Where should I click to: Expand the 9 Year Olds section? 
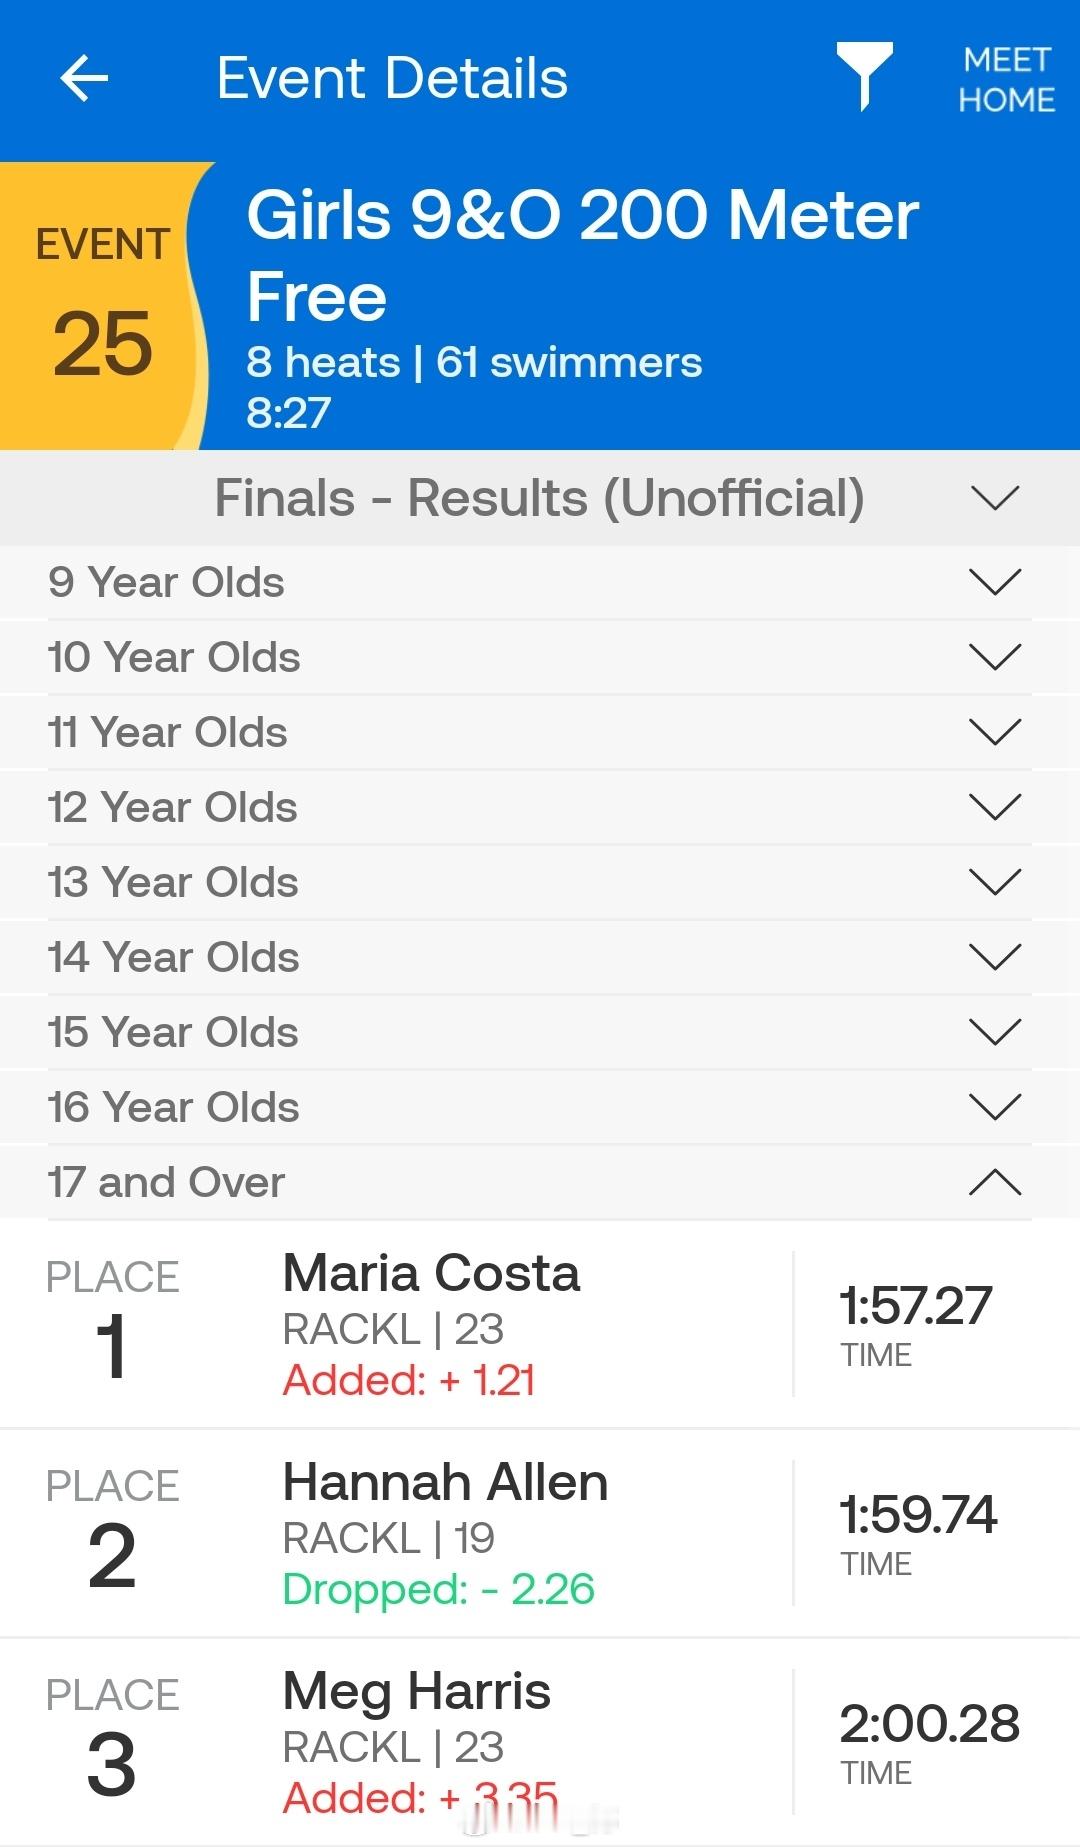click(994, 582)
